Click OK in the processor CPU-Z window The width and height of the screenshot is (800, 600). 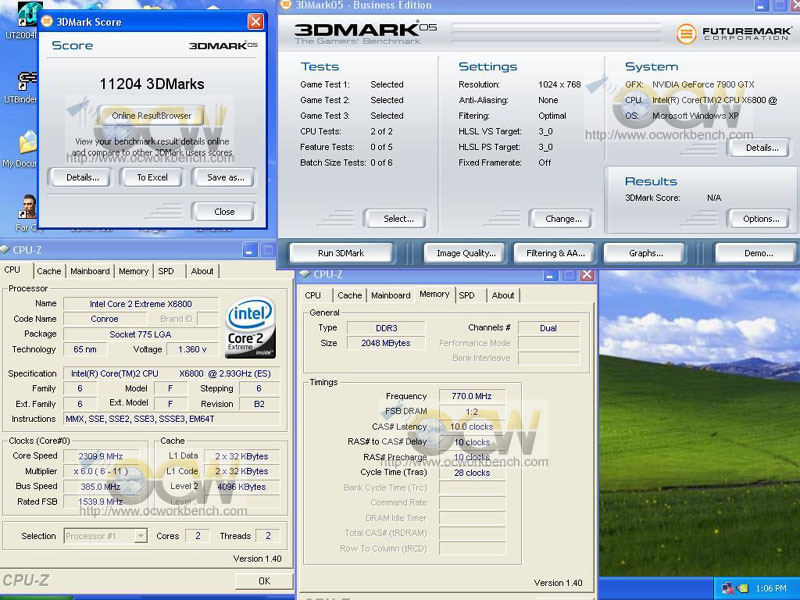click(x=264, y=581)
